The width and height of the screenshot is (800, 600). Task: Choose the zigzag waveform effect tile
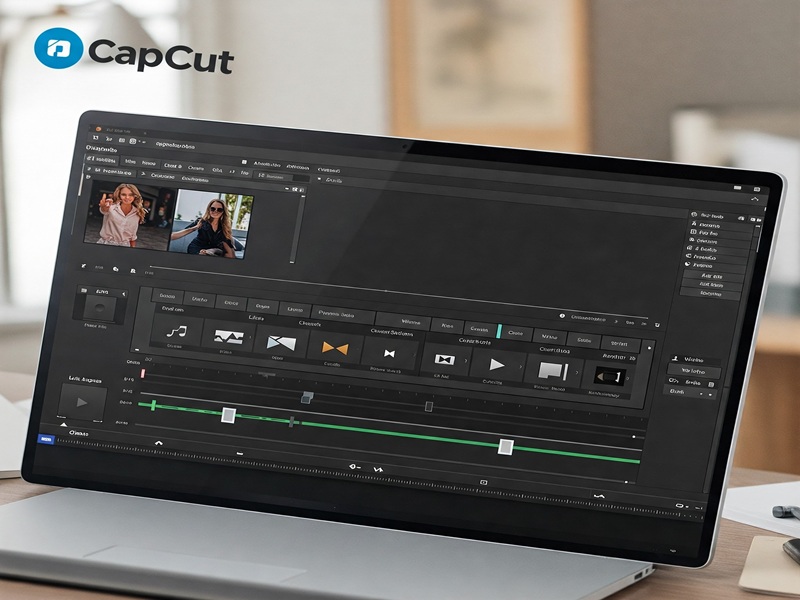point(228,337)
